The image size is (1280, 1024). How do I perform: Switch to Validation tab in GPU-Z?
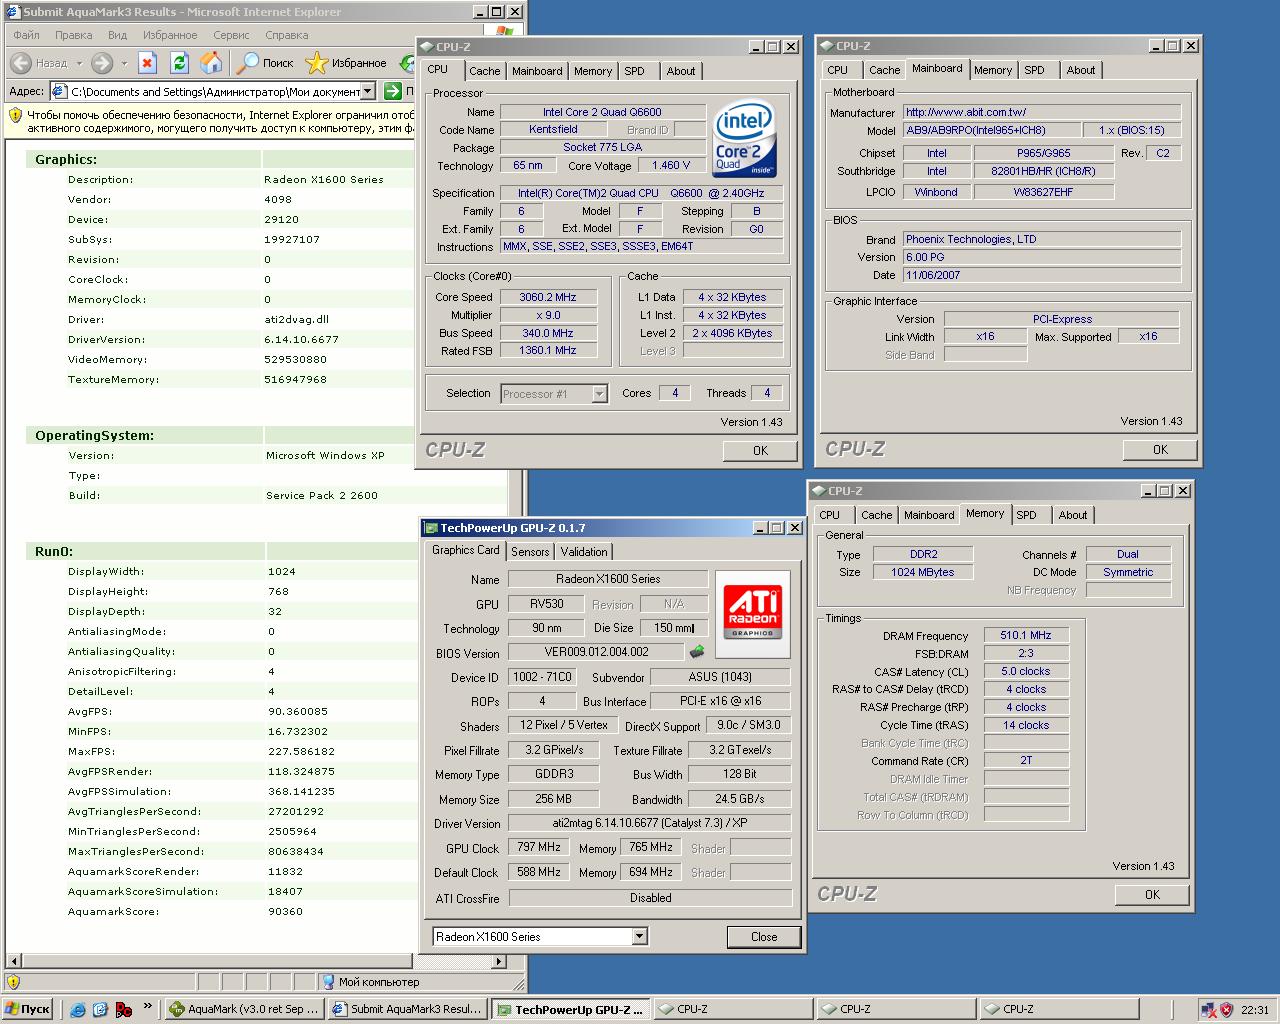pos(584,552)
